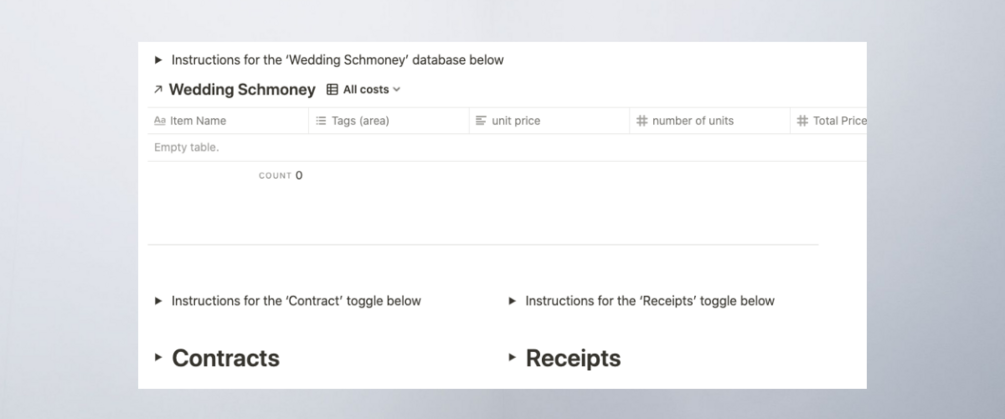Expand the Receipts heading toggle
1005x419 pixels.
(513, 358)
